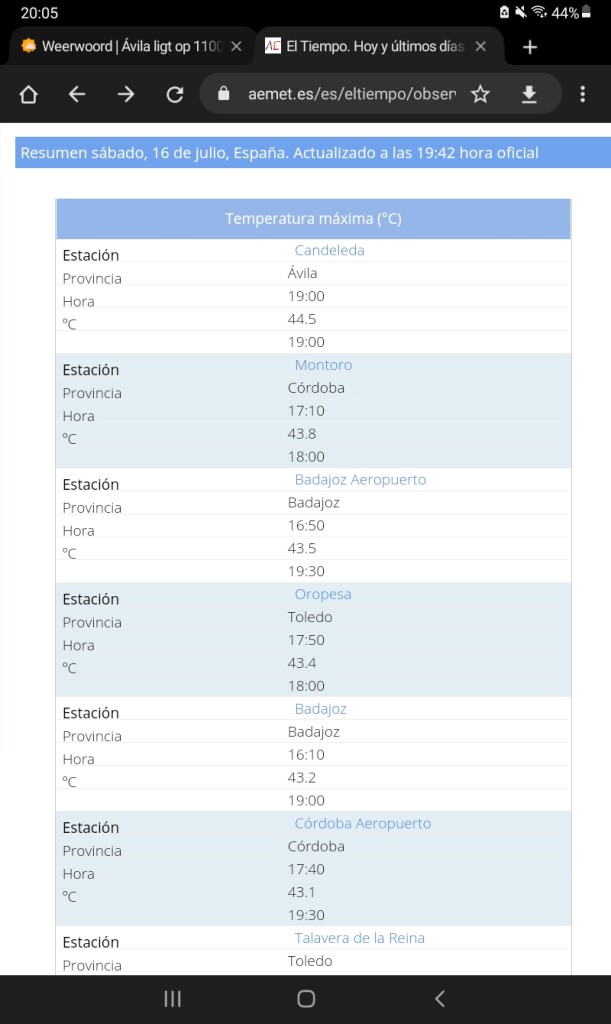Open the browser downloads
Screen dimensions: 611x1024
point(529,94)
